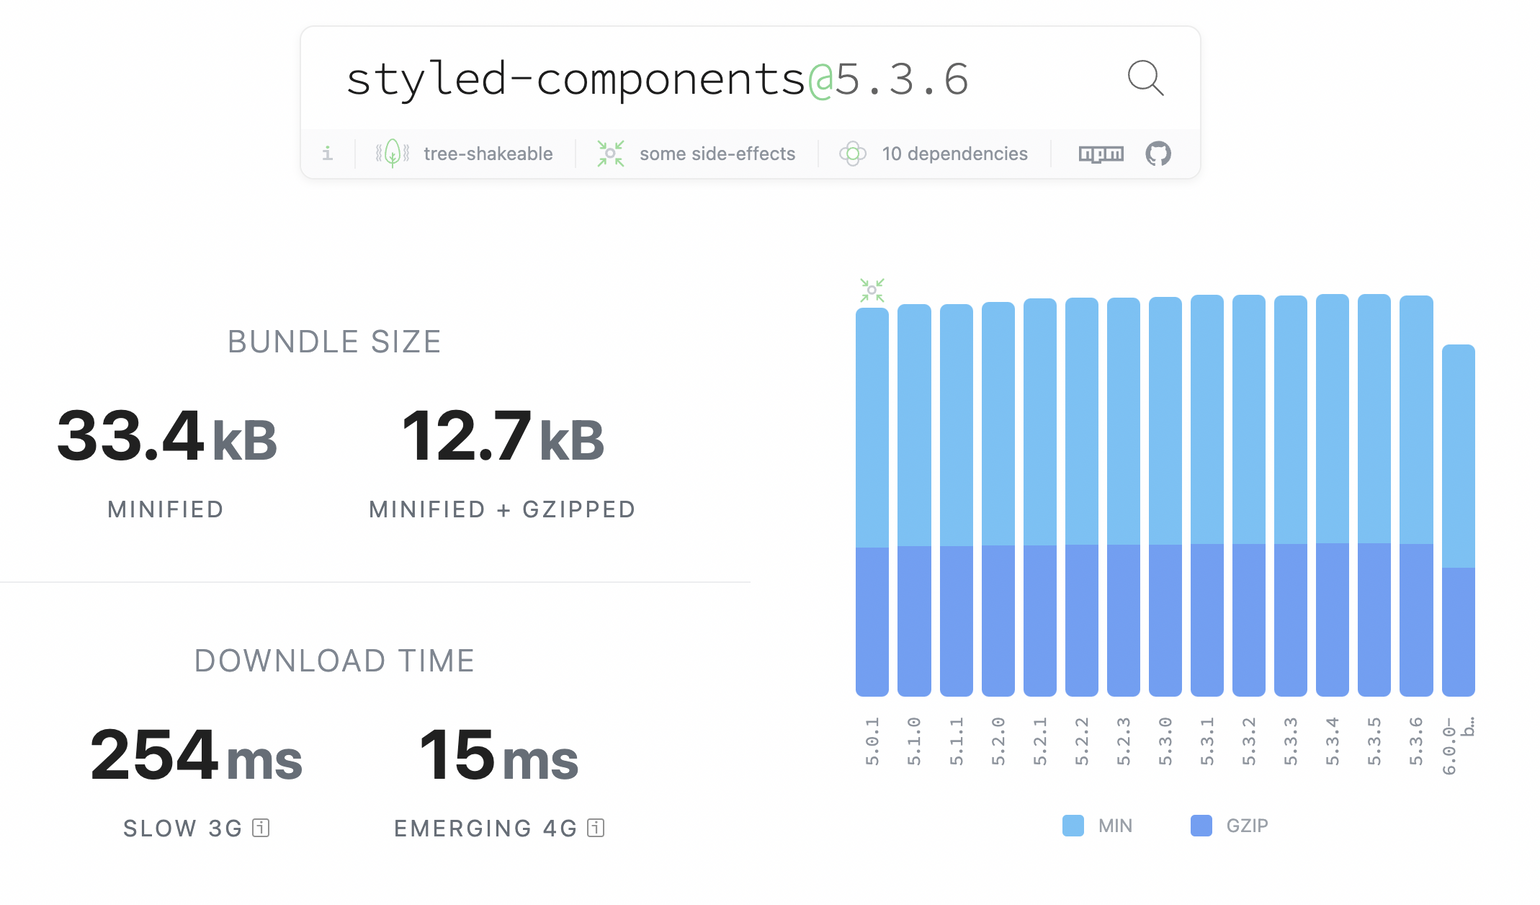Click the info 'i' icon in the package bar

click(327, 153)
